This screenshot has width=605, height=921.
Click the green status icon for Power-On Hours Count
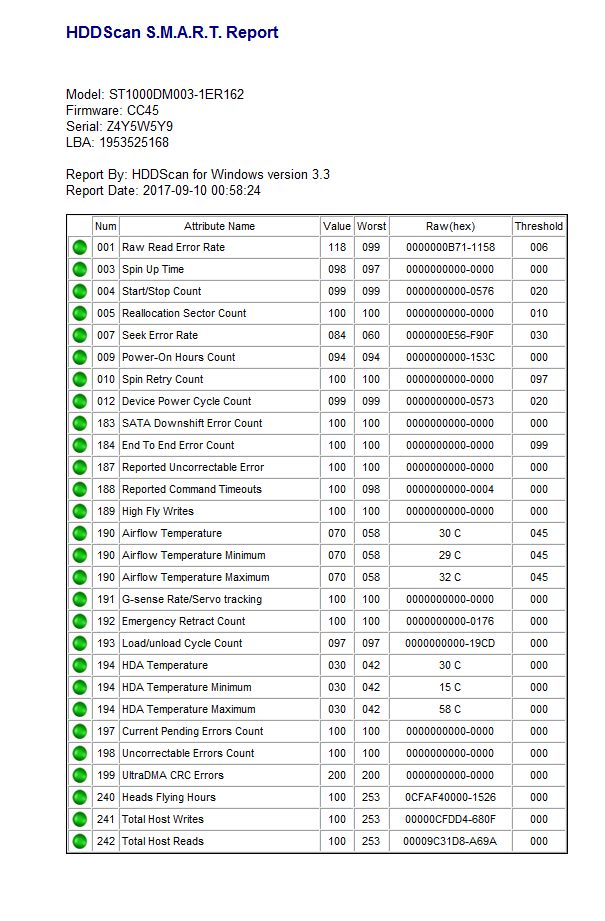pyautogui.click(x=80, y=358)
